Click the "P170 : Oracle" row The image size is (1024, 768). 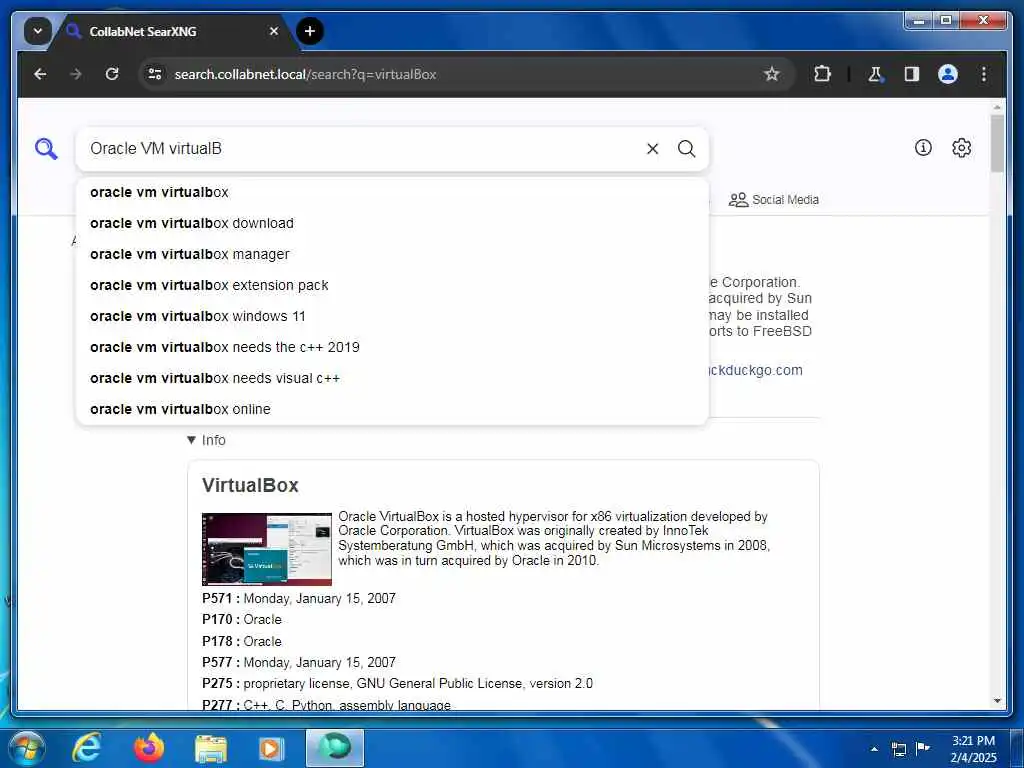pyautogui.click(x=242, y=620)
